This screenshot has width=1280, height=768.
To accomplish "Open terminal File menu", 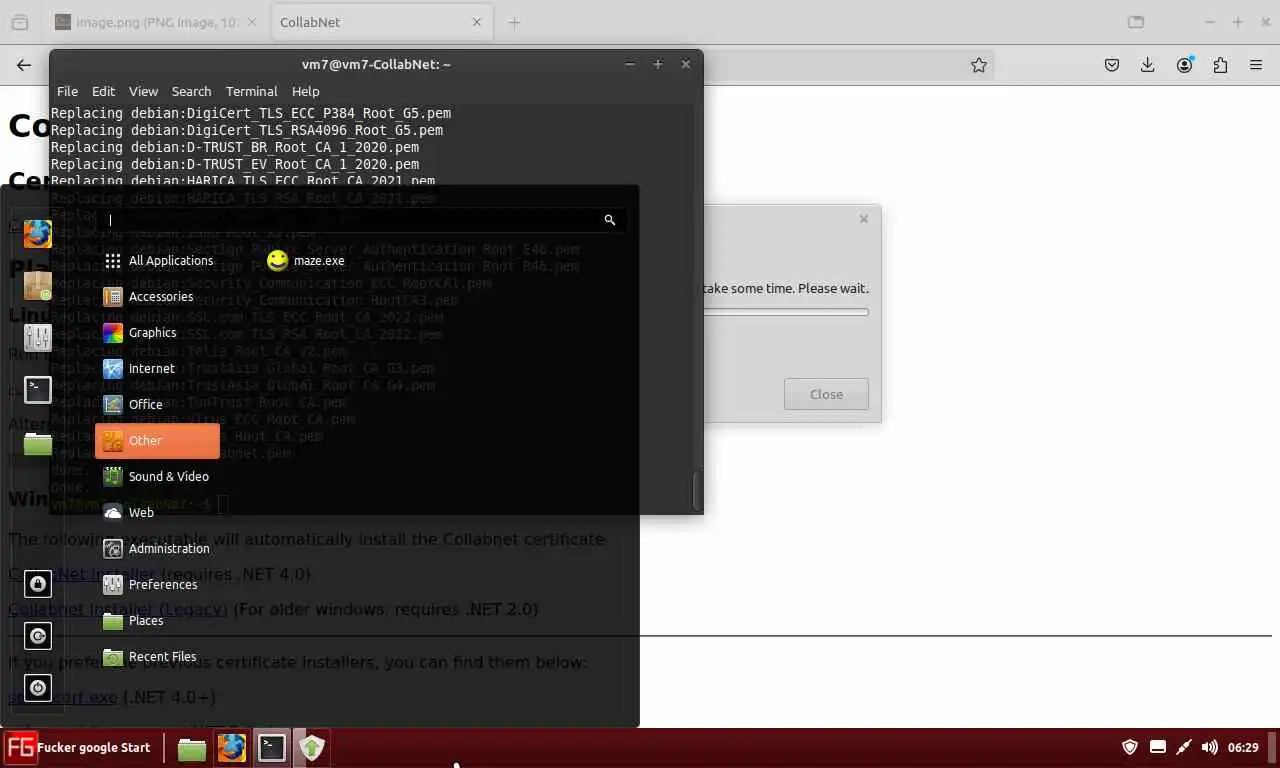I will coord(67,91).
